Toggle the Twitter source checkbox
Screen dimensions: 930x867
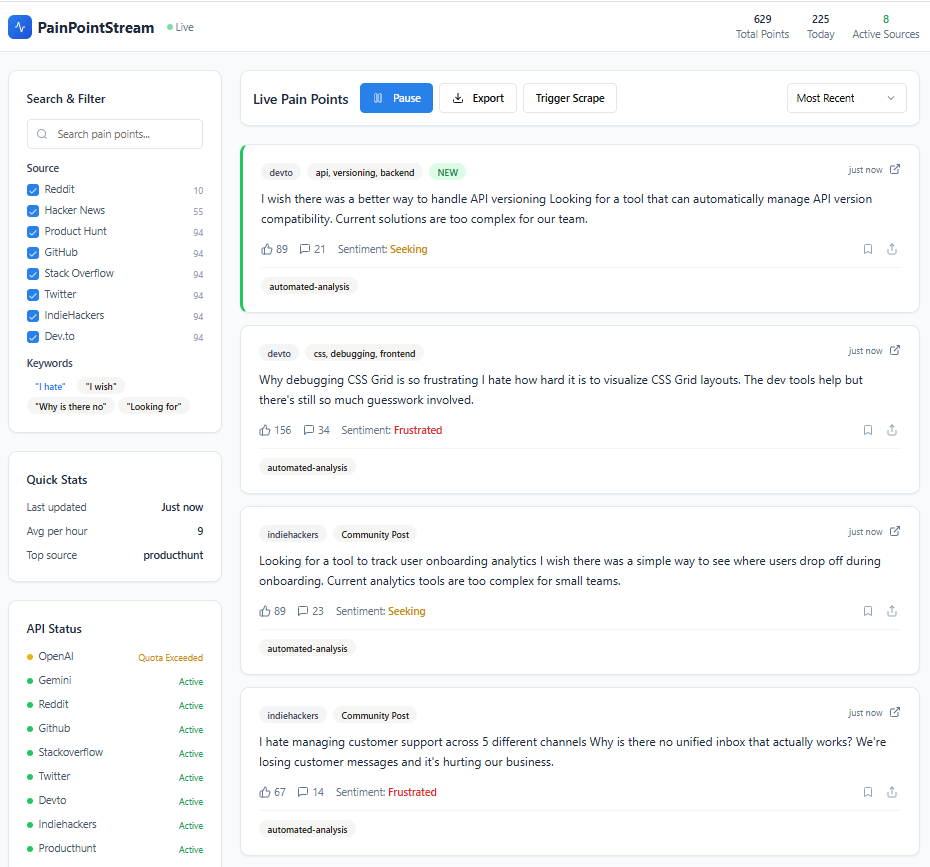click(x=33, y=295)
